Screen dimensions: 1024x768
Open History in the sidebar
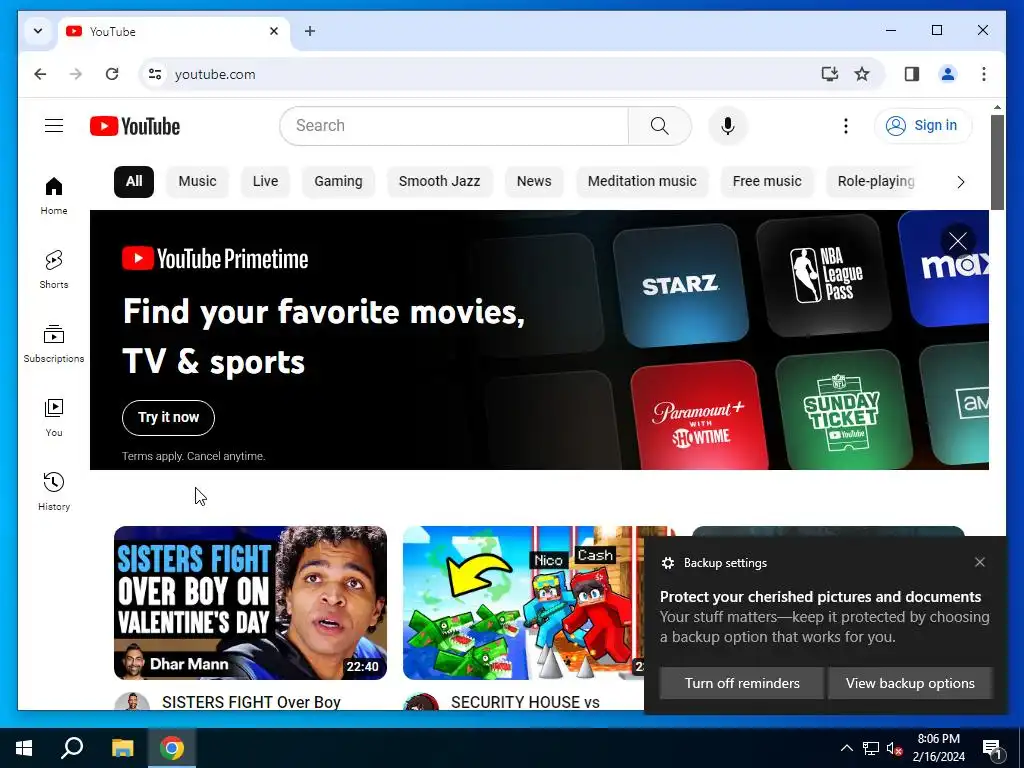pyautogui.click(x=54, y=491)
